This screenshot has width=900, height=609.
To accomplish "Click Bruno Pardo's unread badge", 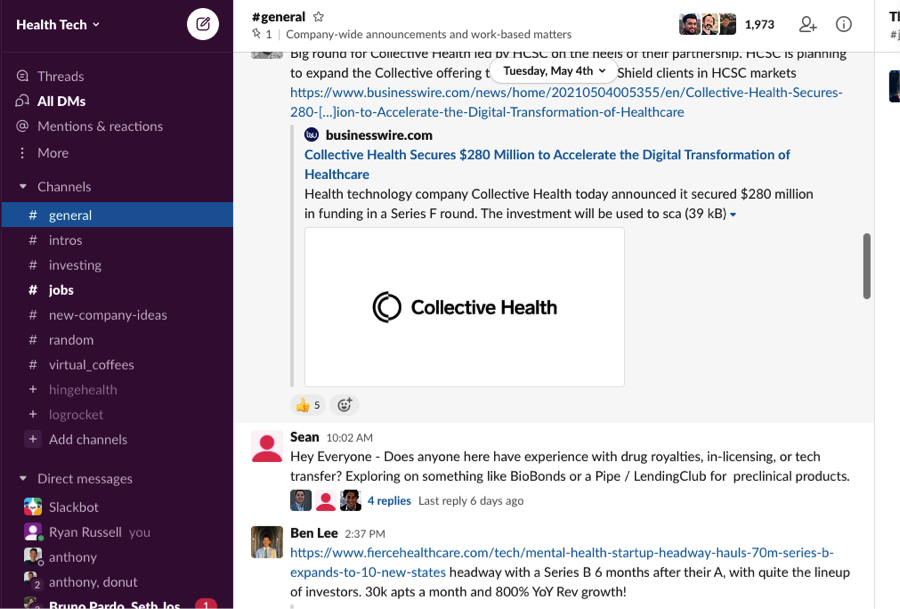I will 204,604.
